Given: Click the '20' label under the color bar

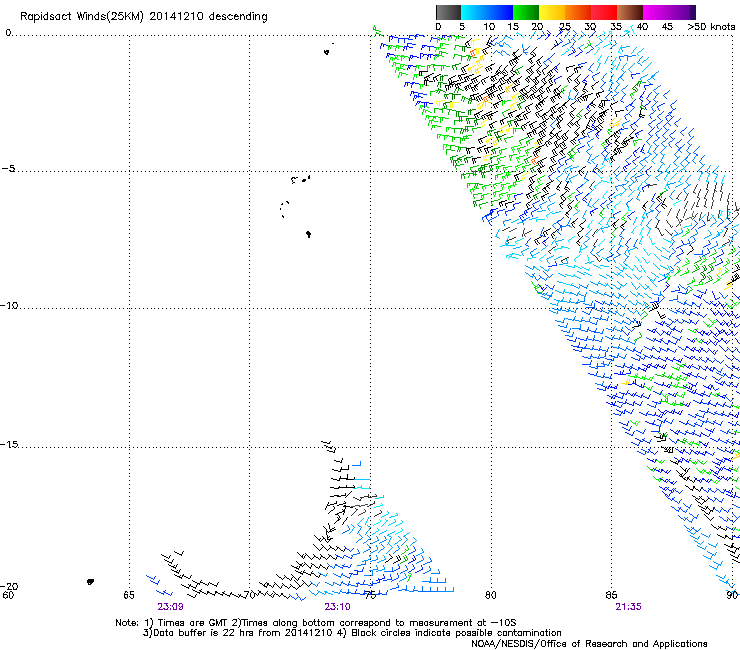Looking at the screenshot, I should 537,26.
